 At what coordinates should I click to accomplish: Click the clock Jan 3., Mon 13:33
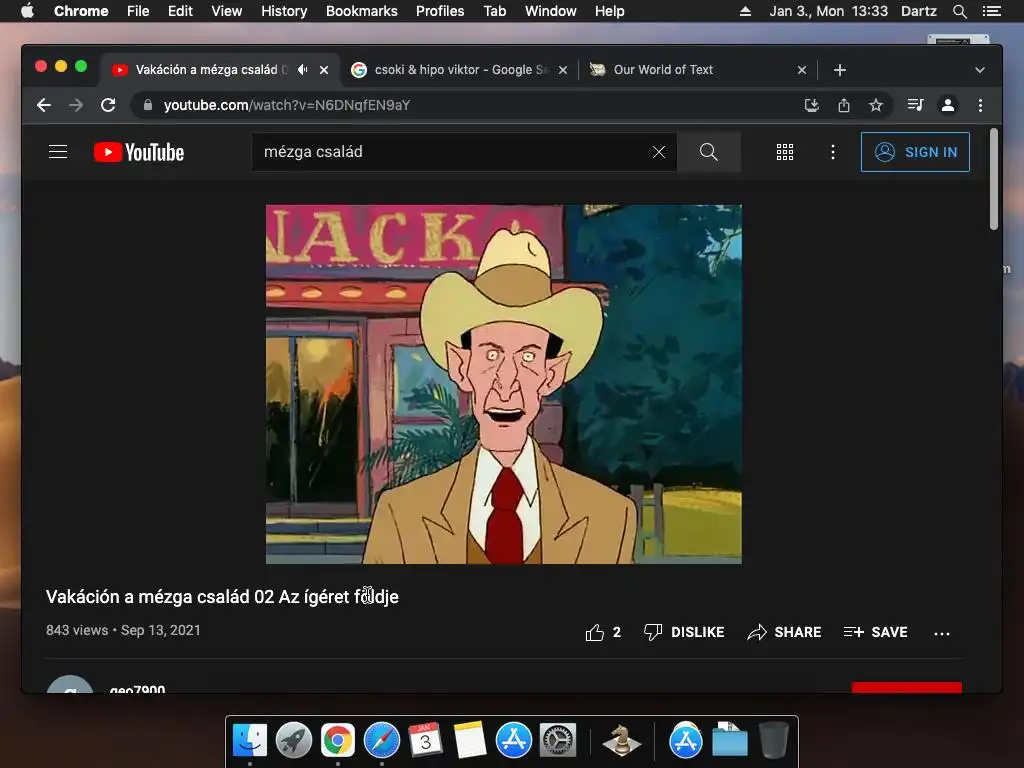(828, 11)
